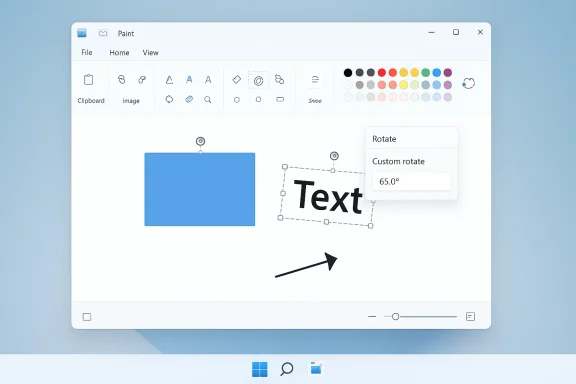Select the blue rectangle on the canvas
This screenshot has width=576, height=384.
(199, 189)
